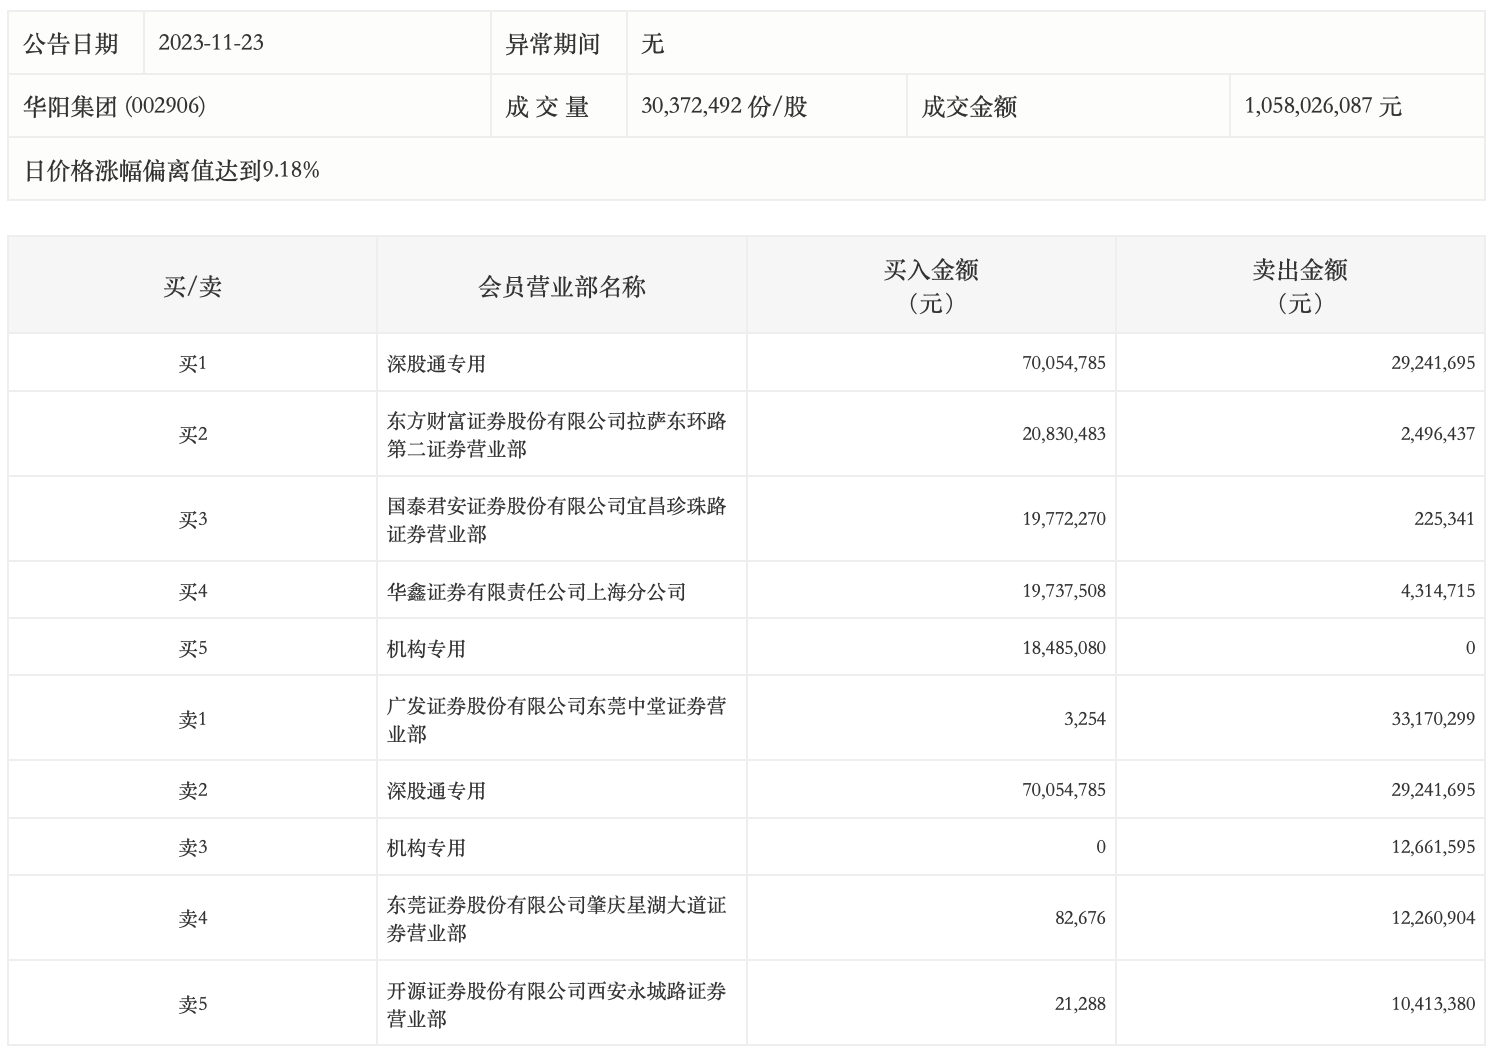Click the 卖2 row label

(192, 791)
